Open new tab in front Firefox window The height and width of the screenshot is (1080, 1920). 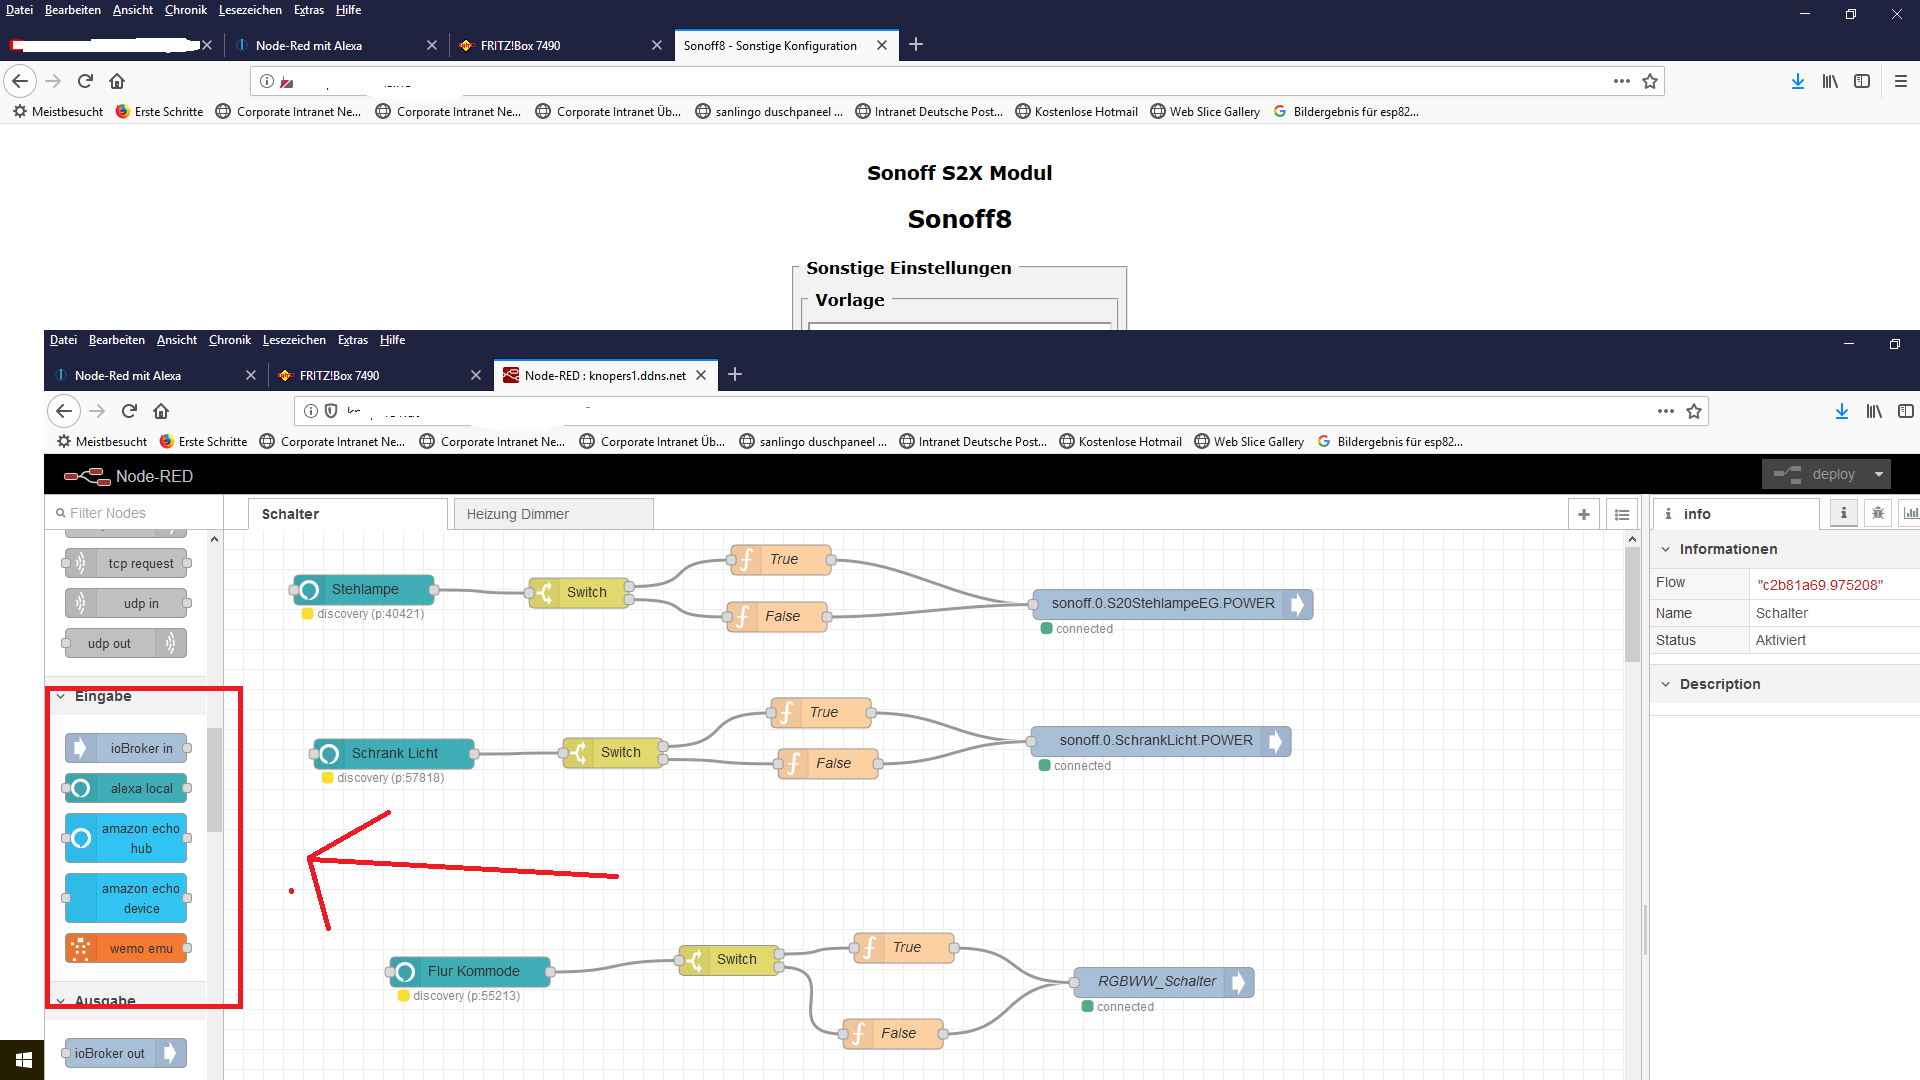click(735, 374)
